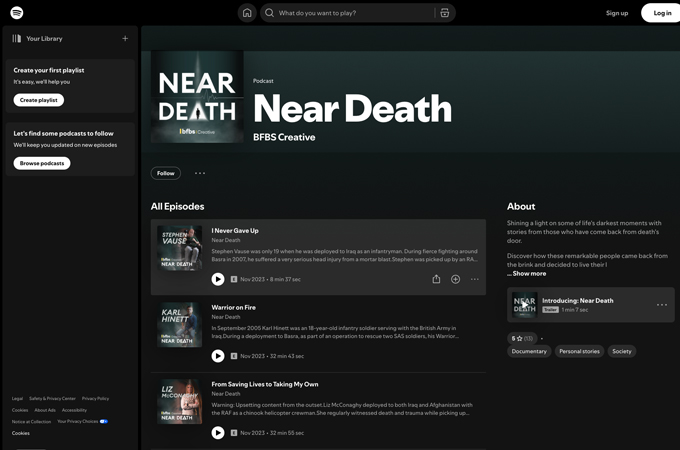Viewport: 680px width, 450px height.
Task: Click the BFBS Creative publisher name
Action: [284, 137]
